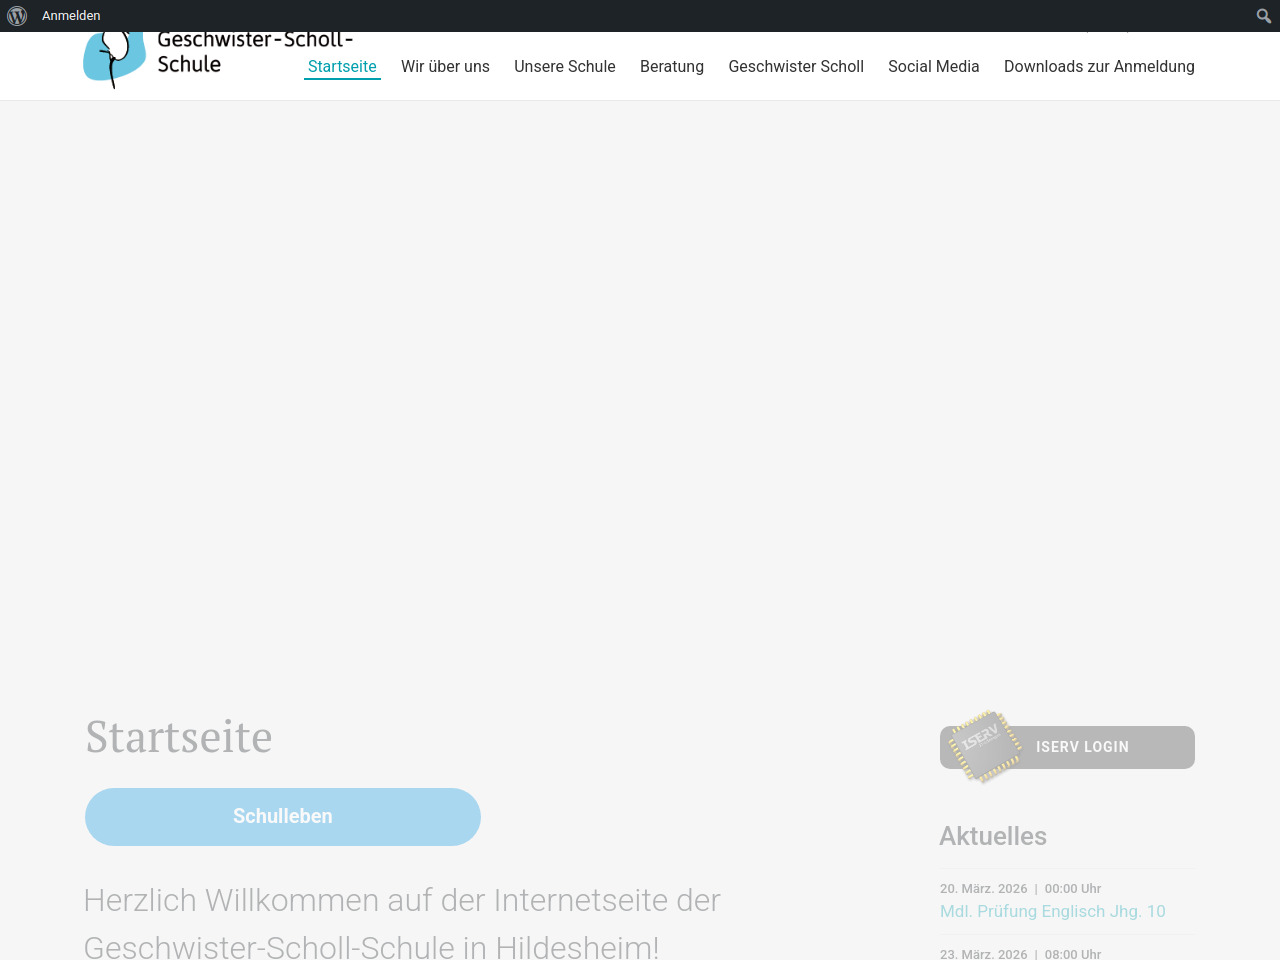Open Mdl. Prüfung Englisch Jhg. 10 event

[x=1052, y=911]
